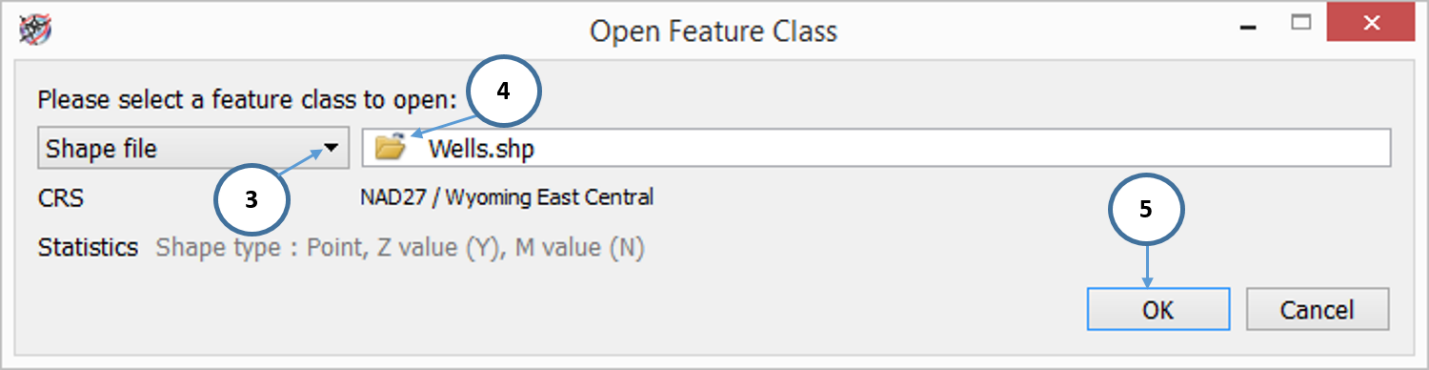Click the Statistics label
Screen dimensions: 1429x370
[x=88, y=248]
